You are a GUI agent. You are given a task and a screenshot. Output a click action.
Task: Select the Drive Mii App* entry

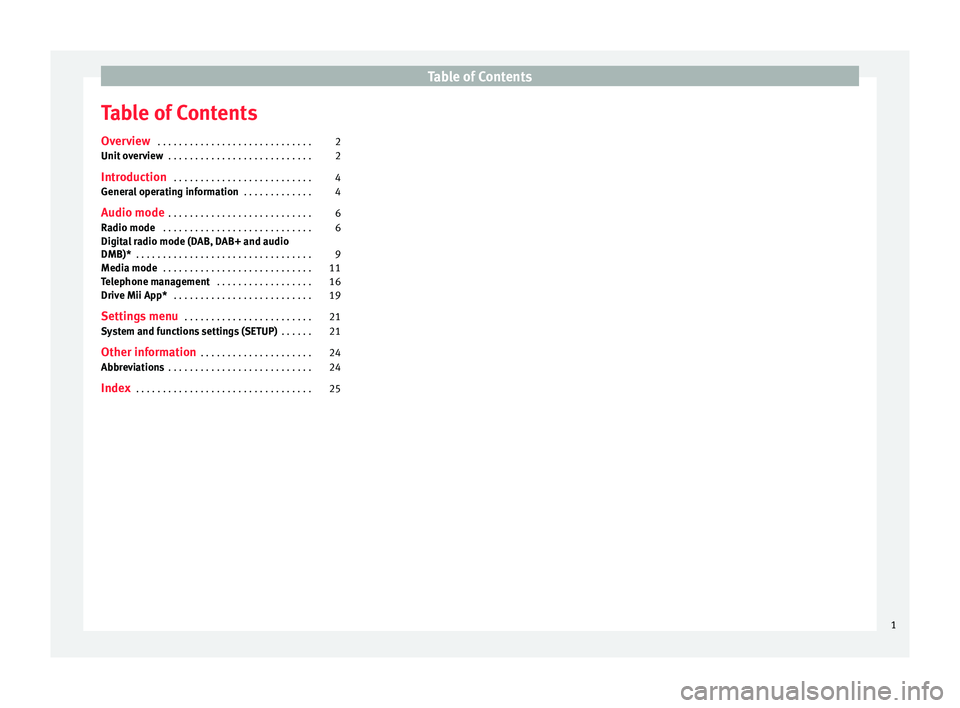point(134,297)
